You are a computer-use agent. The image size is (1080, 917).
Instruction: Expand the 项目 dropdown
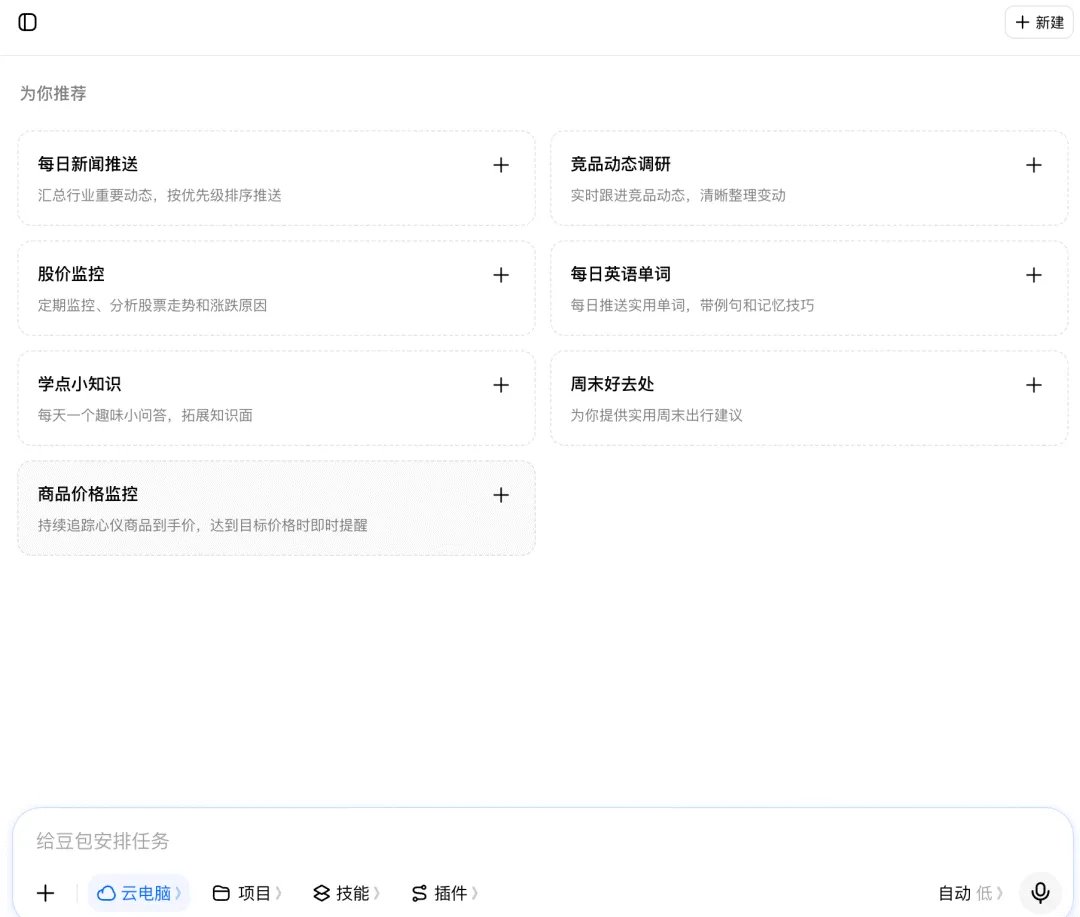pos(247,893)
